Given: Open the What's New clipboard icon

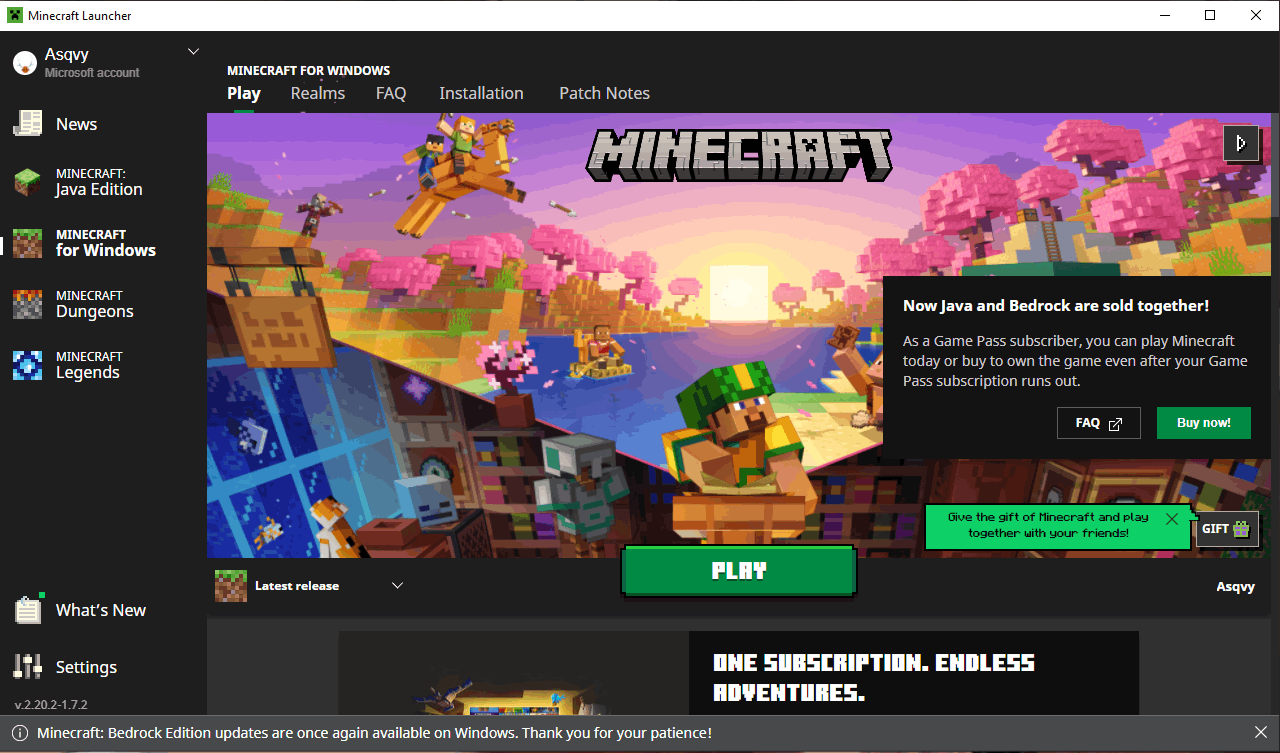Looking at the screenshot, I should pos(28,609).
